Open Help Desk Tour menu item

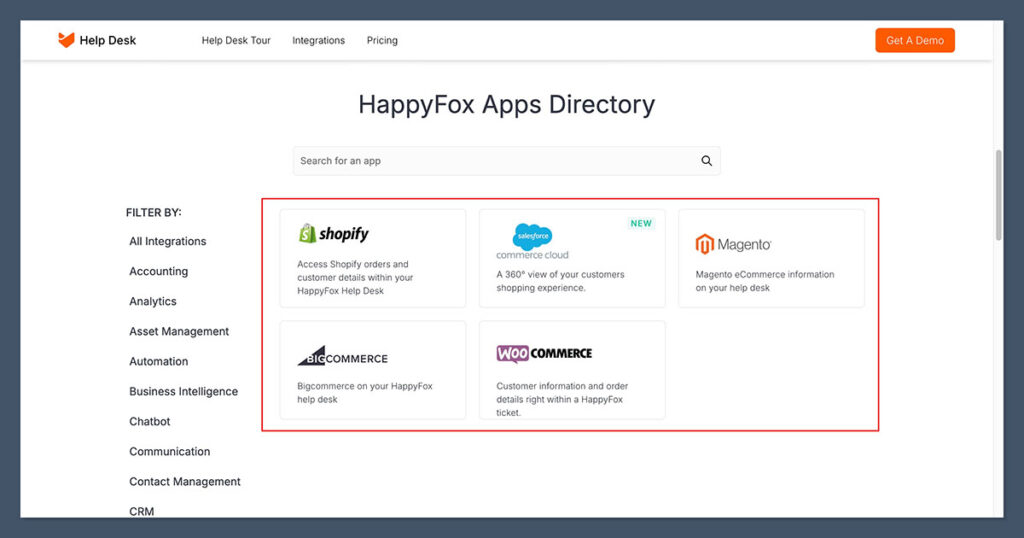tap(236, 40)
